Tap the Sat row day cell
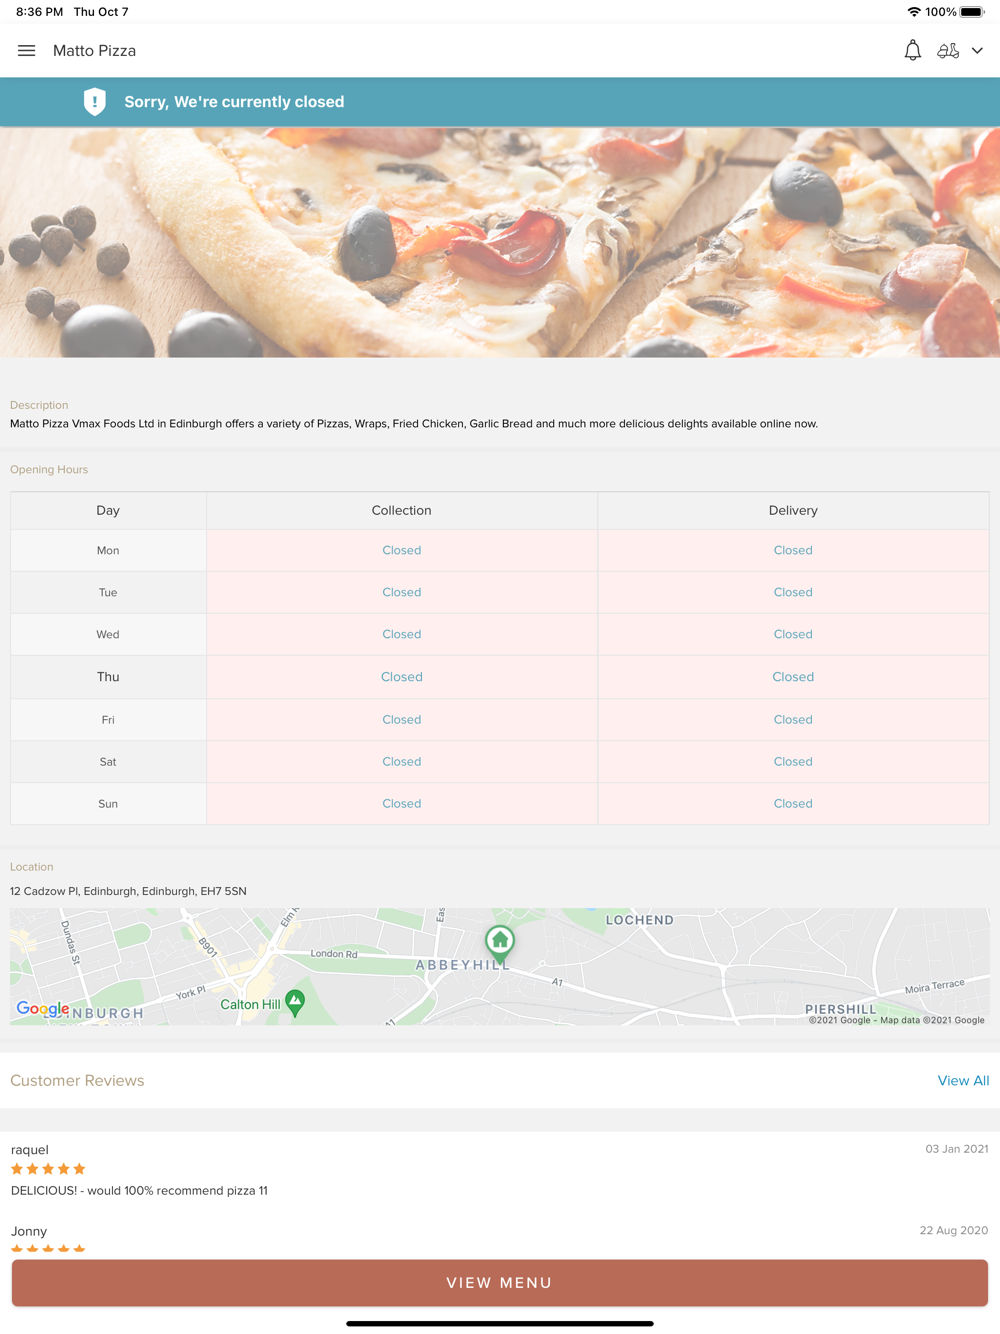 pyautogui.click(x=108, y=762)
